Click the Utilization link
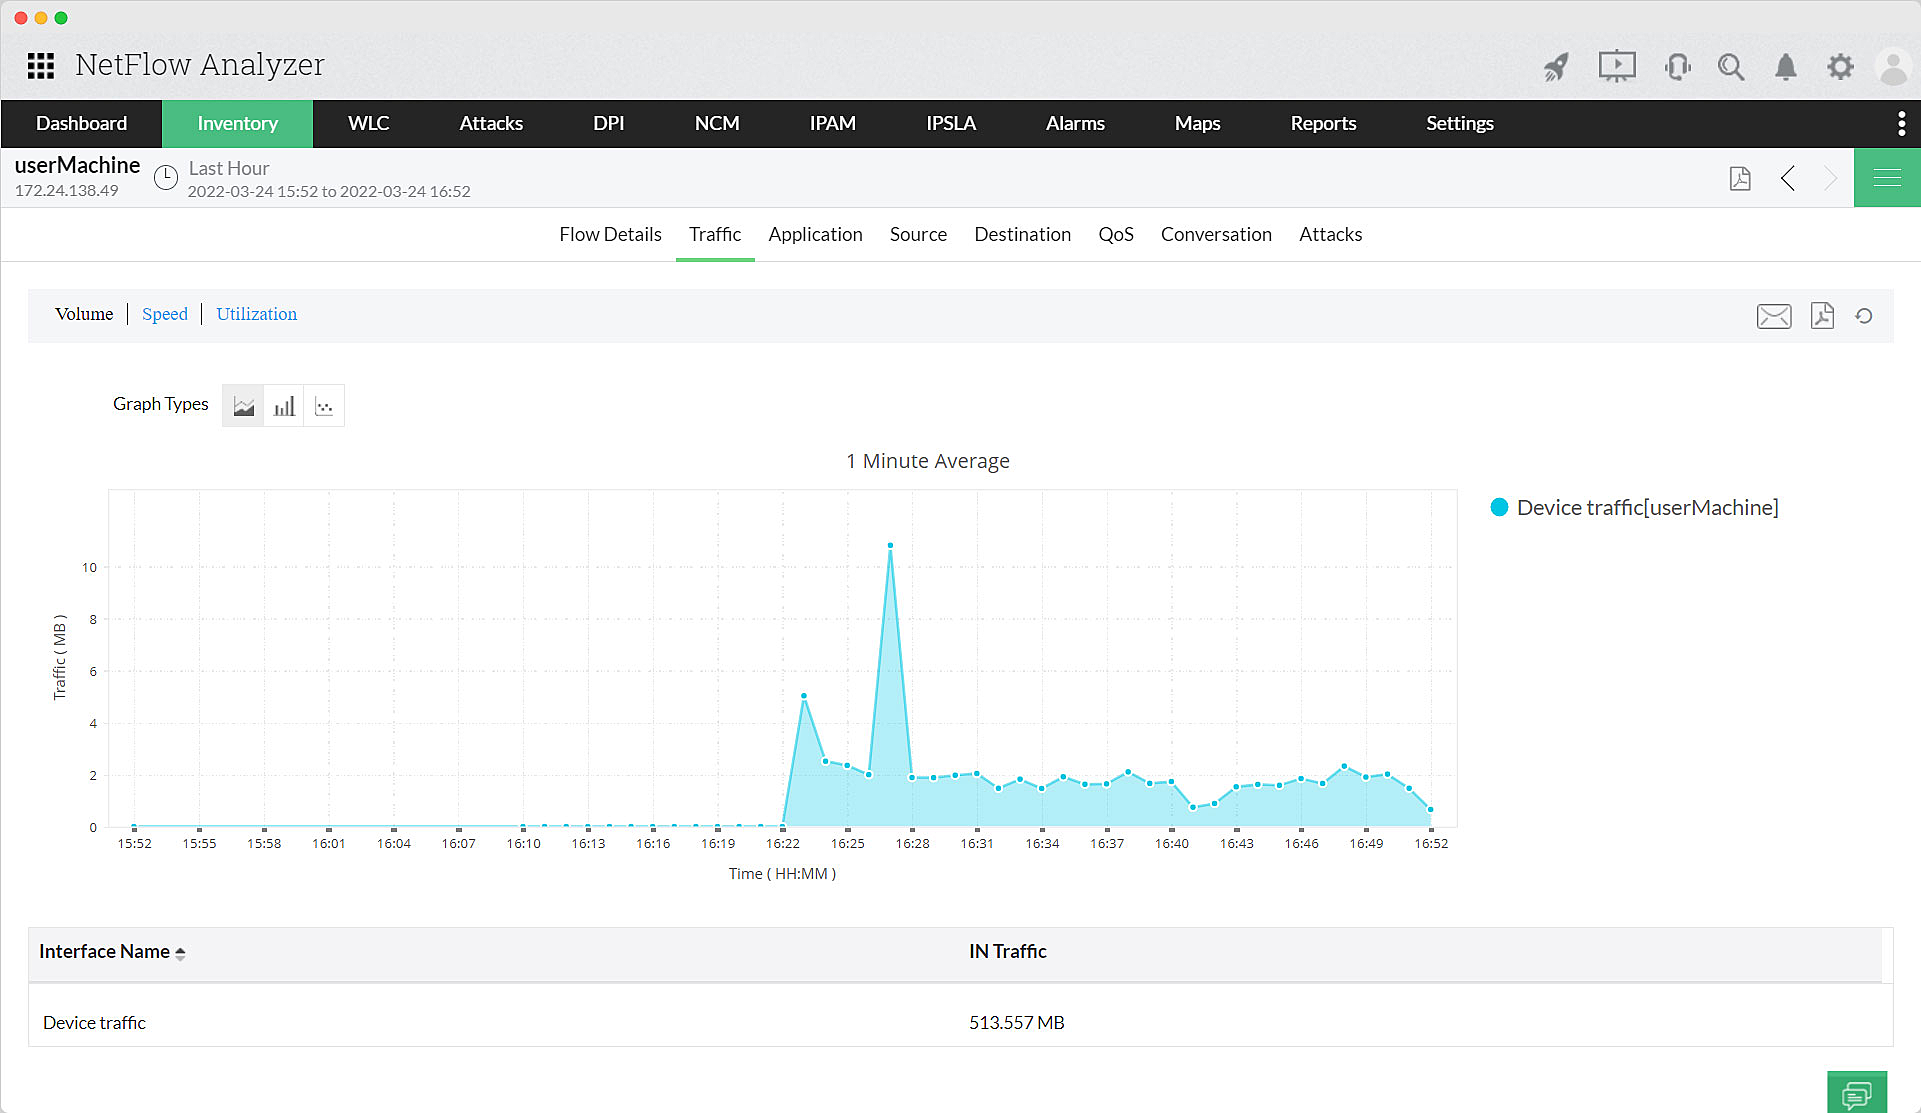 pyautogui.click(x=256, y=314)
